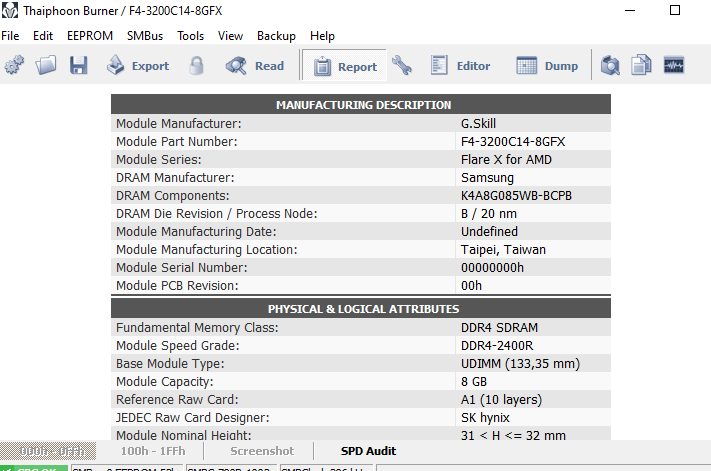711x471 pixels.
Task: Open the Editor view
Action: [x=460, y=66]
